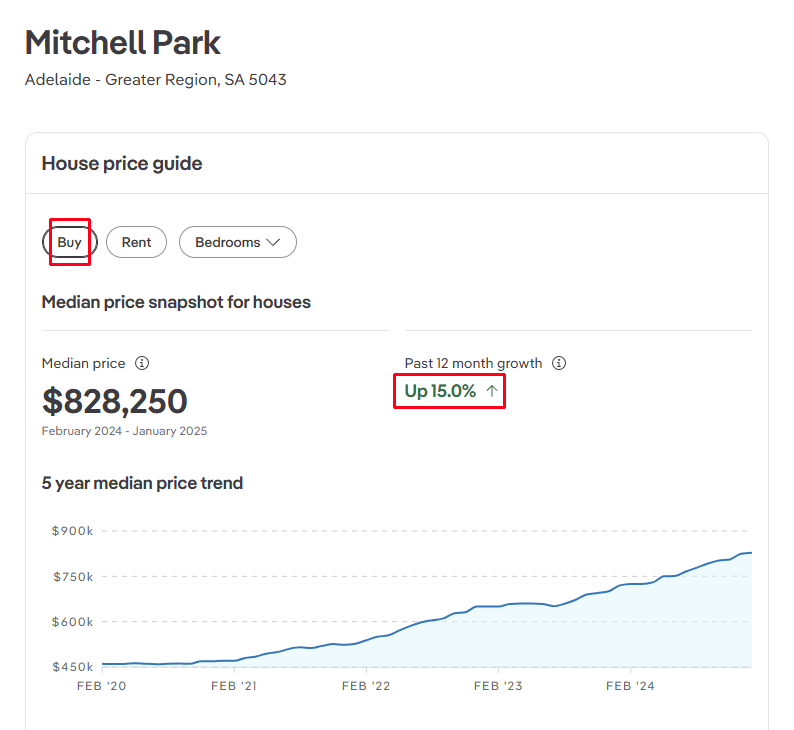Click the $900k y-axis label
794x730 pixels.
[x=72, y=531]
